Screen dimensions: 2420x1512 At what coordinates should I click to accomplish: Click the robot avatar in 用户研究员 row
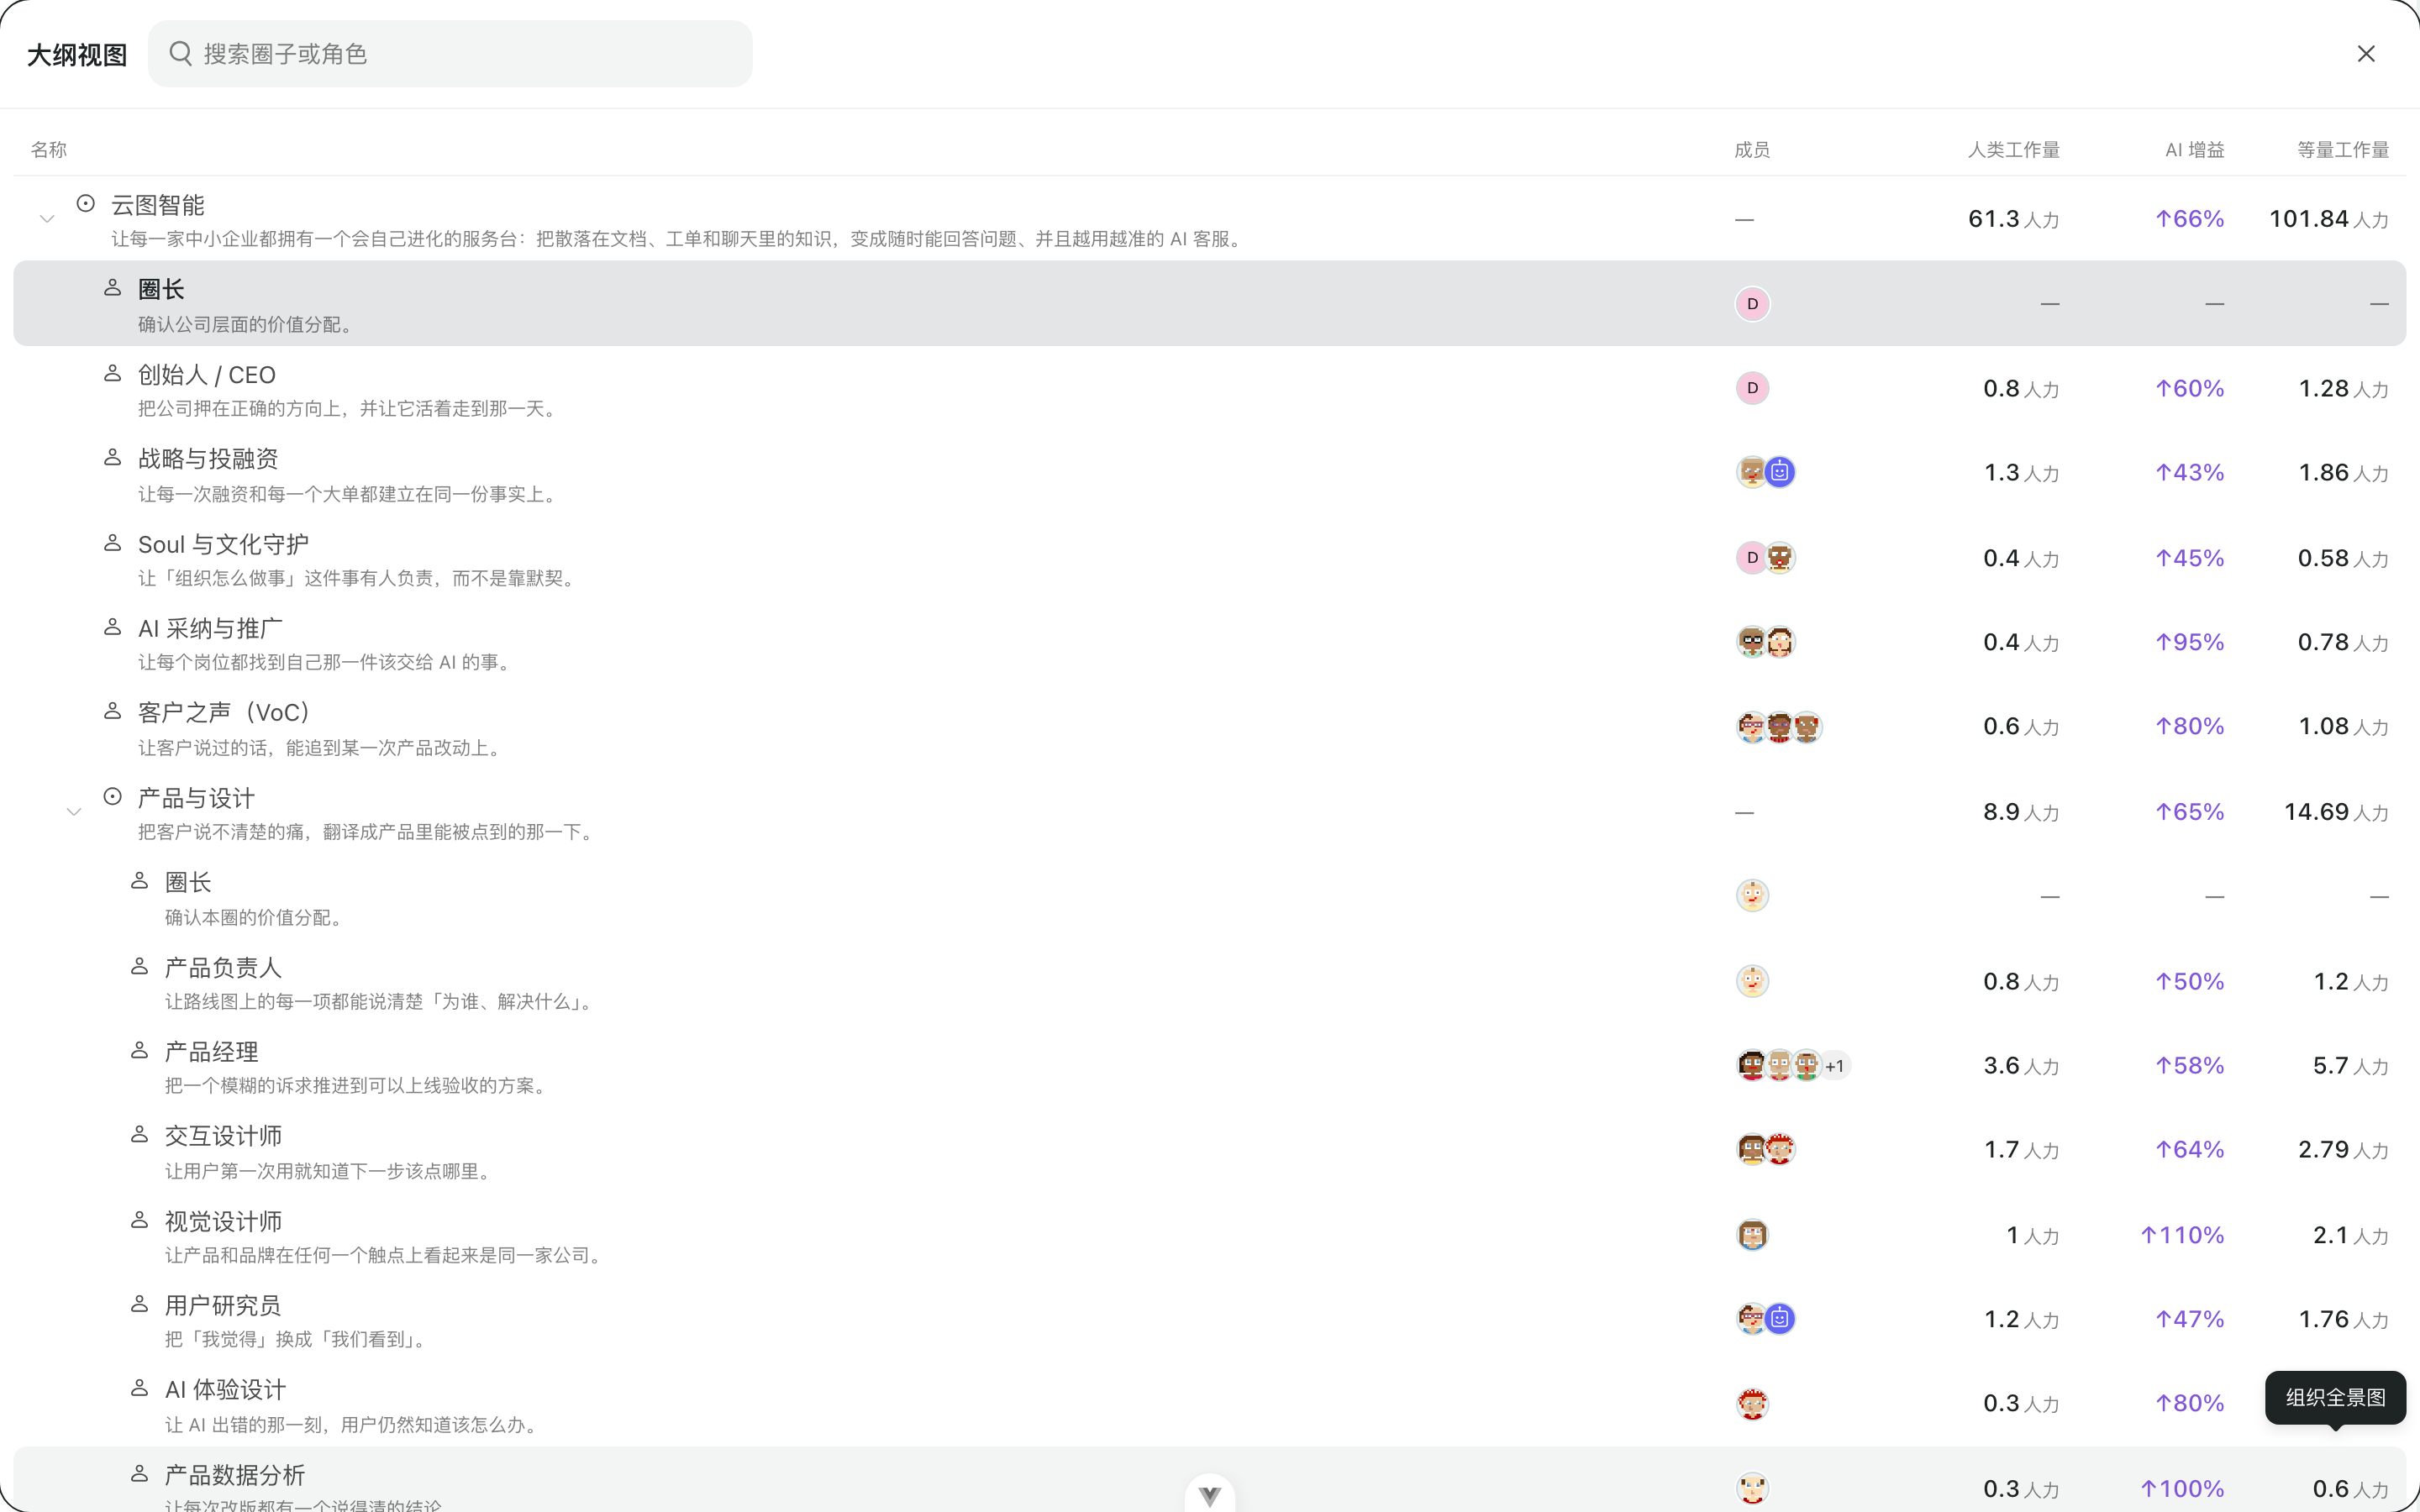point(1780,1319)
